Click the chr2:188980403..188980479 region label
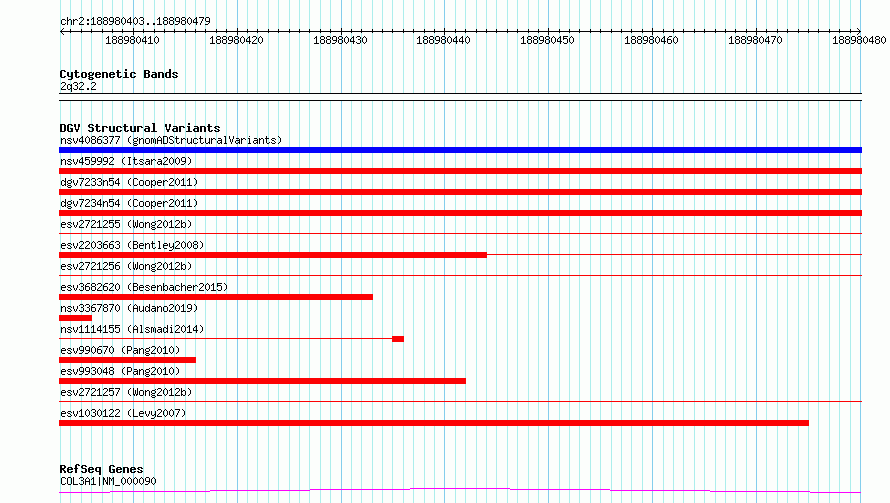This screenshot has height=503, width=890. (135, 21)
